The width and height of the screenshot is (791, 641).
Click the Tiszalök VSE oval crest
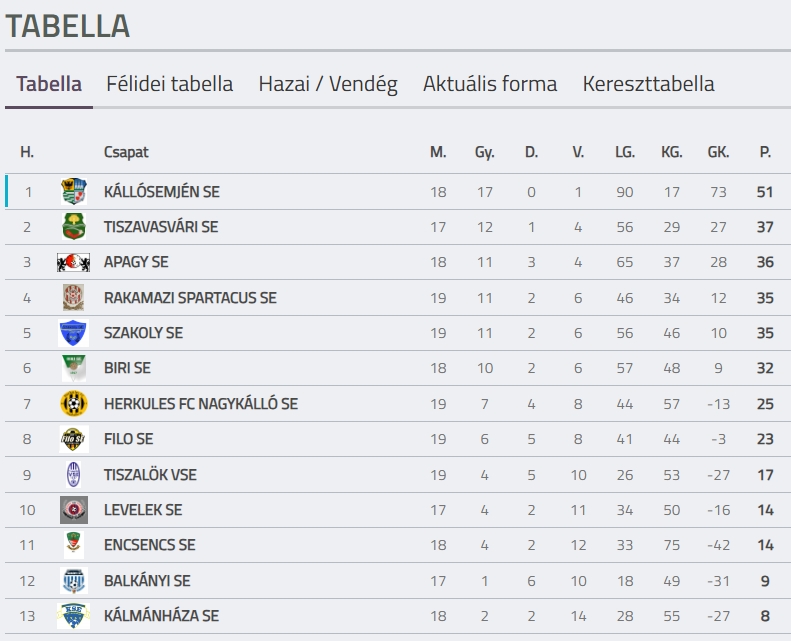coord(74,475)
